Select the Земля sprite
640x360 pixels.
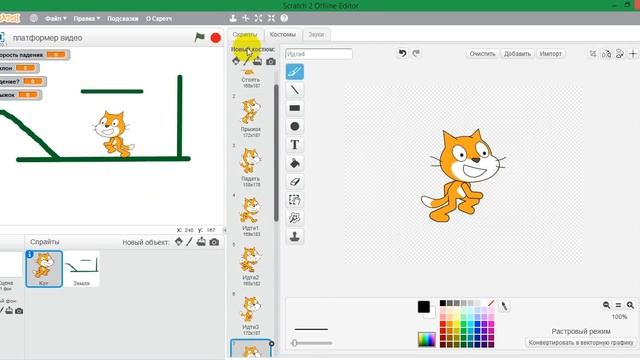click(81, 269)
